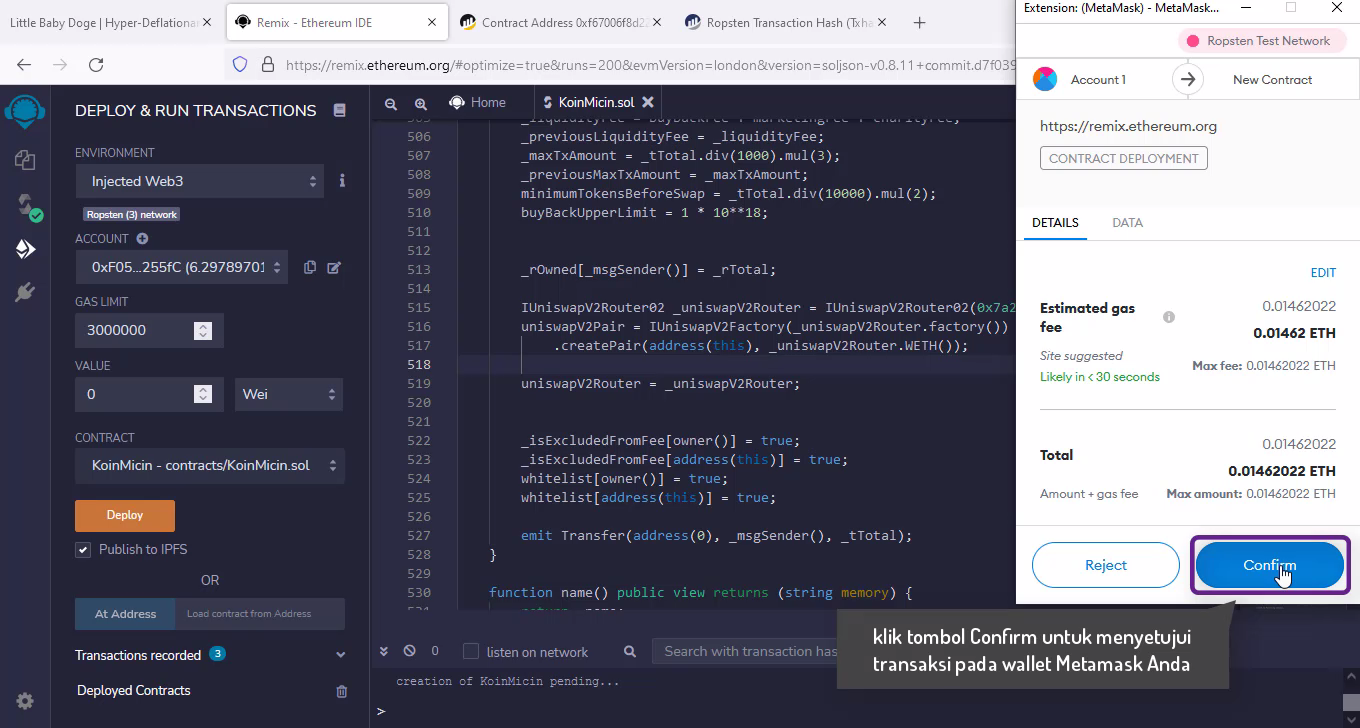
Task: Delete deployed contracts with trash icon
Action: click(x=341, y=691)
